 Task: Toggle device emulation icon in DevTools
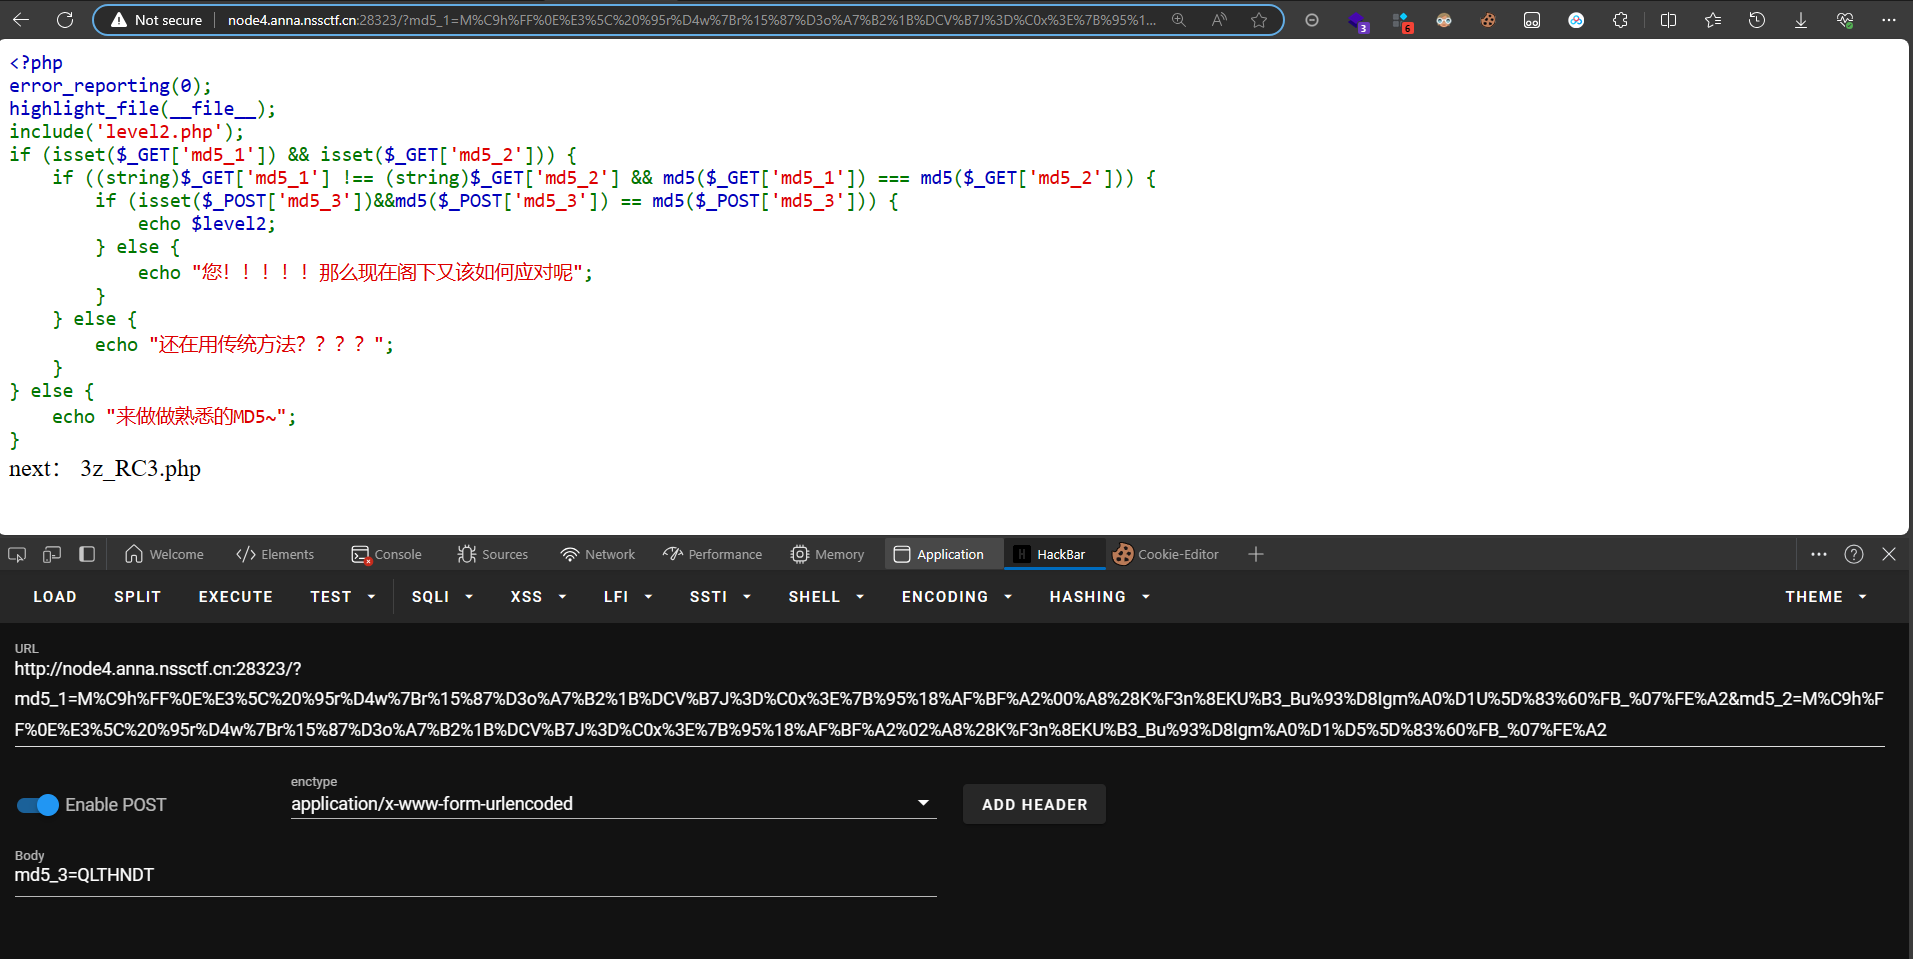(52, 554)
